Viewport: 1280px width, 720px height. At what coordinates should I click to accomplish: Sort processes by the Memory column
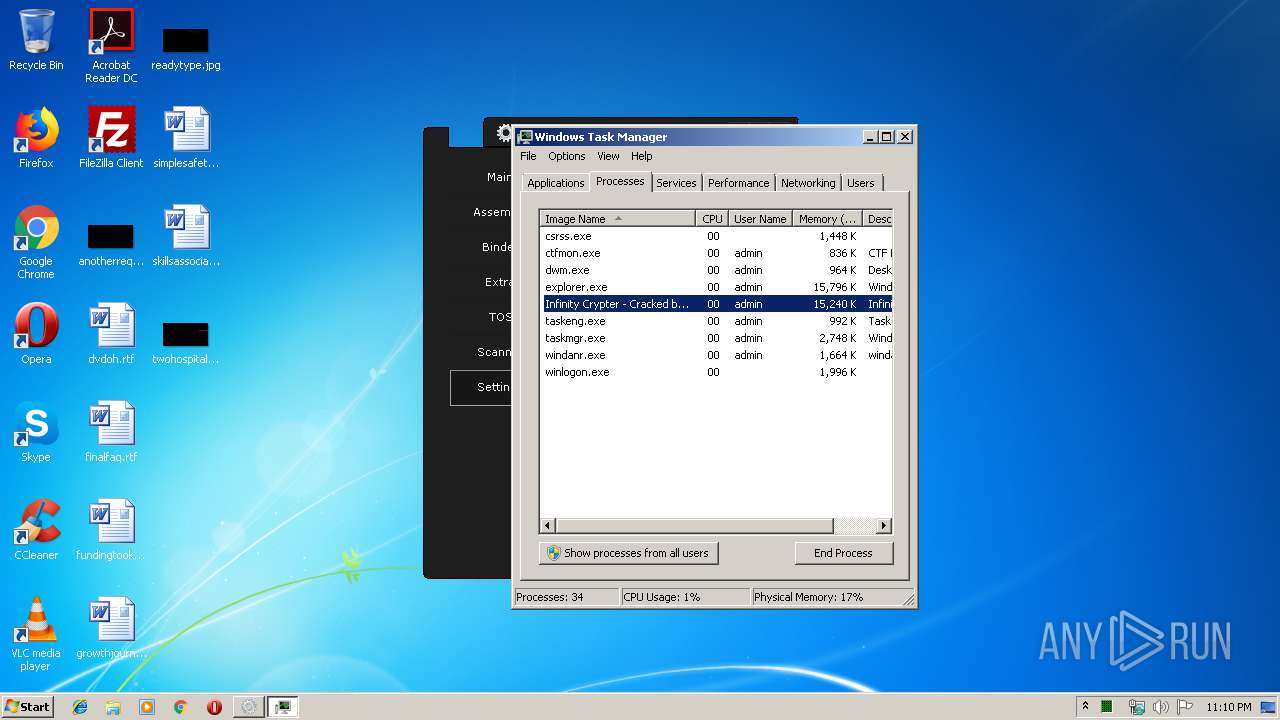click(828, 219)
